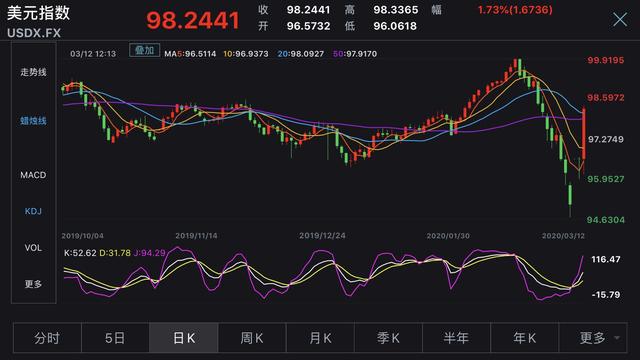Click the timestamp 03/12 12:13
Image resolution: width=640 pixels, height=360 pixels.
(x=93, y=54)
